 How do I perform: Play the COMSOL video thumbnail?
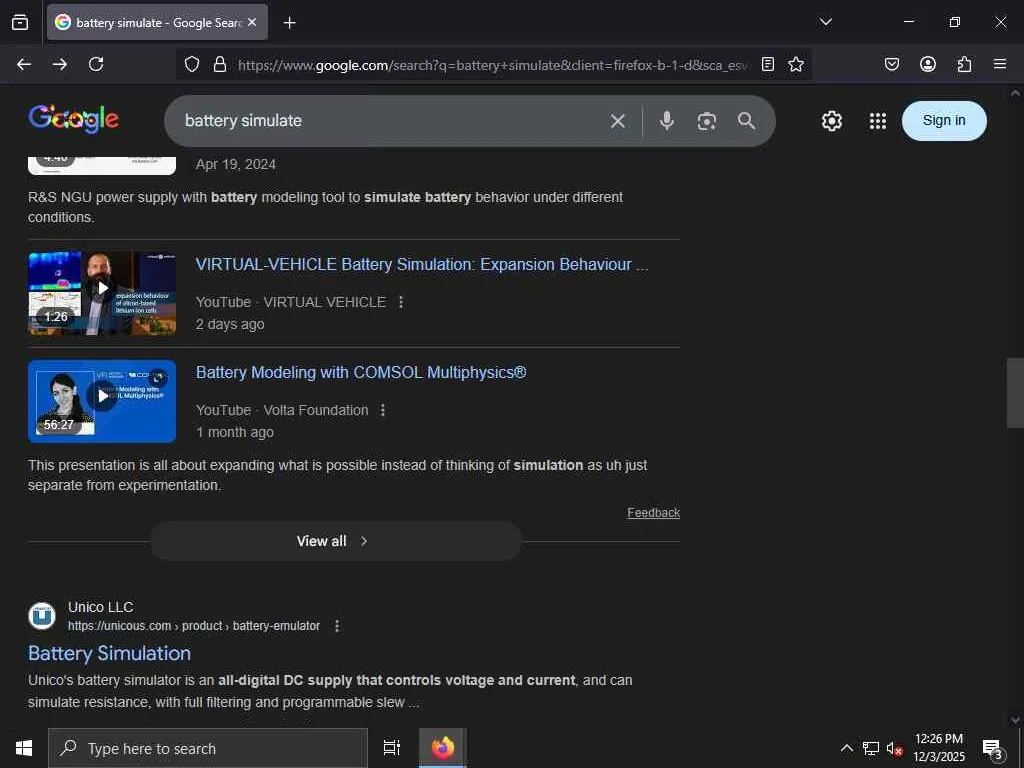tap(102, 401)
